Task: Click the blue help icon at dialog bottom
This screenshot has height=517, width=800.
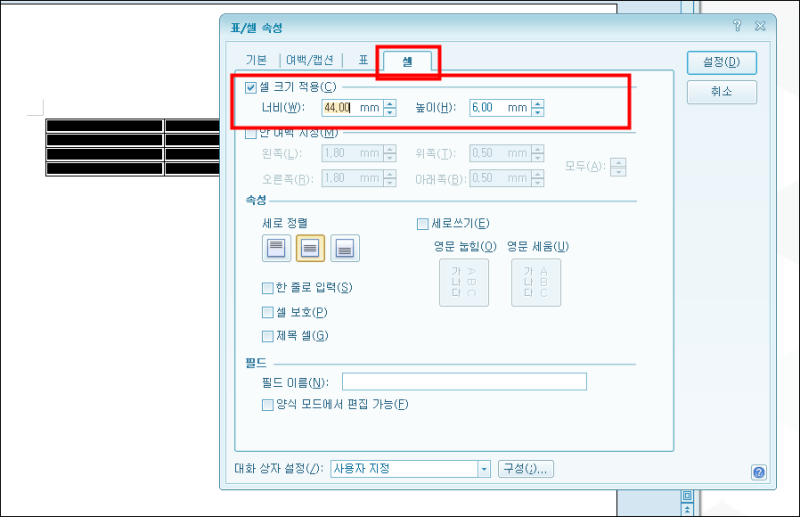Action: (759, 473)
